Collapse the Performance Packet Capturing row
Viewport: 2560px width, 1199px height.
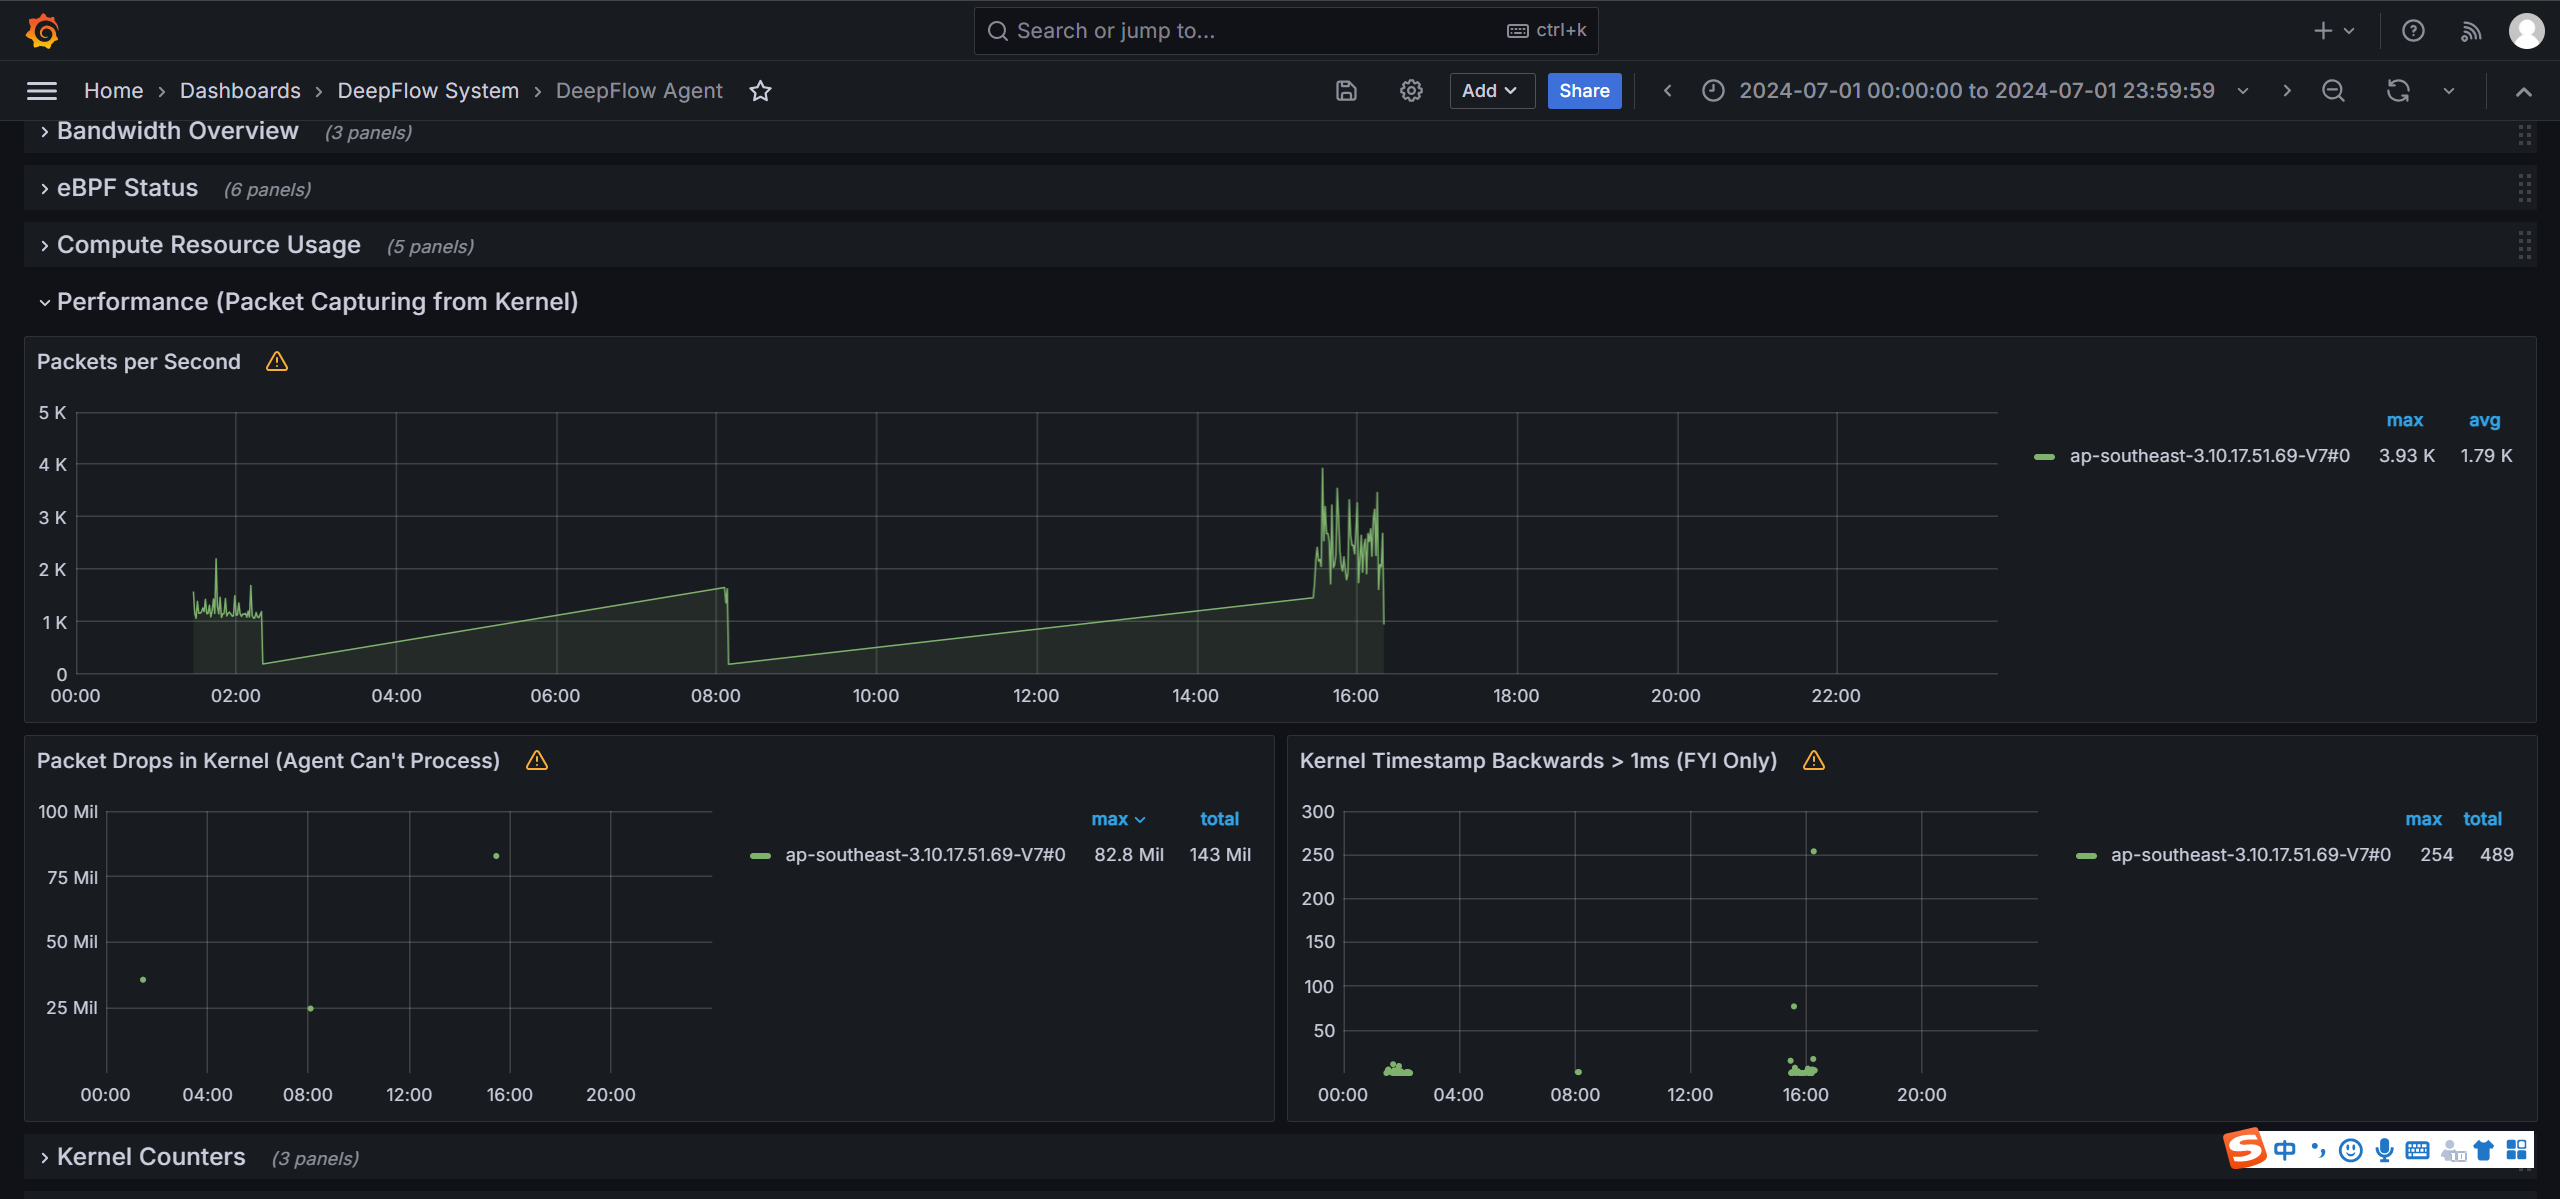tap(316, 302)
